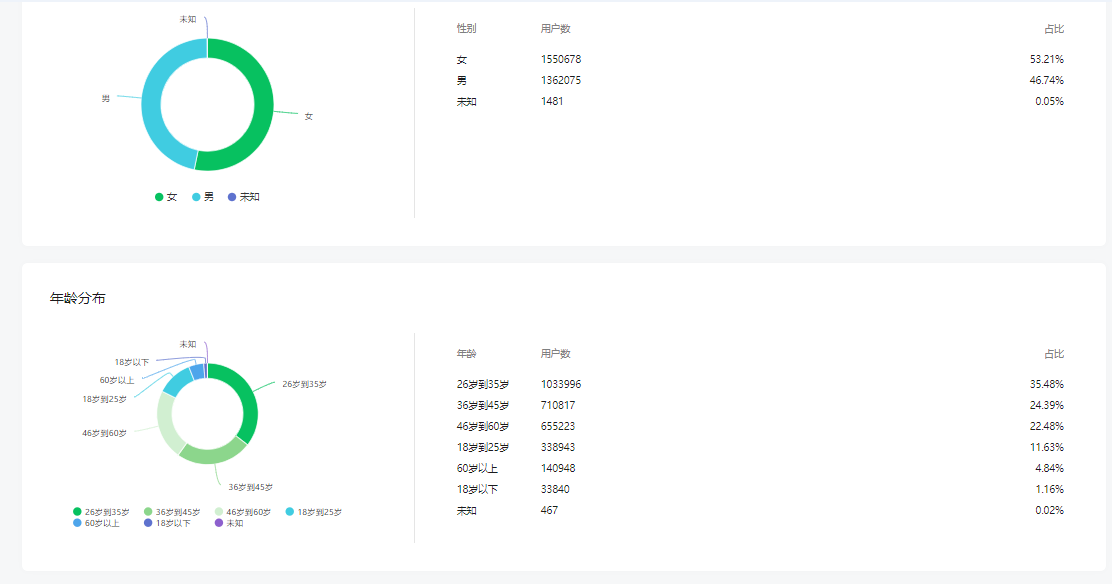This screenshot has width=1112, height=584.
Task: Click the 男 callout label beside gender donut
Action: 106,99
